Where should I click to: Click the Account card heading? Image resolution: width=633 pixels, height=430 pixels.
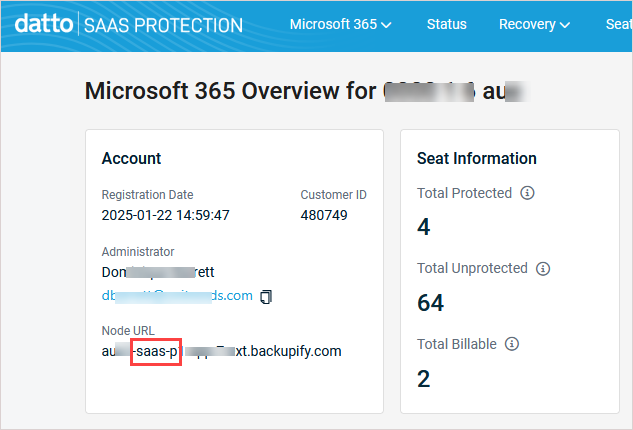131,158
